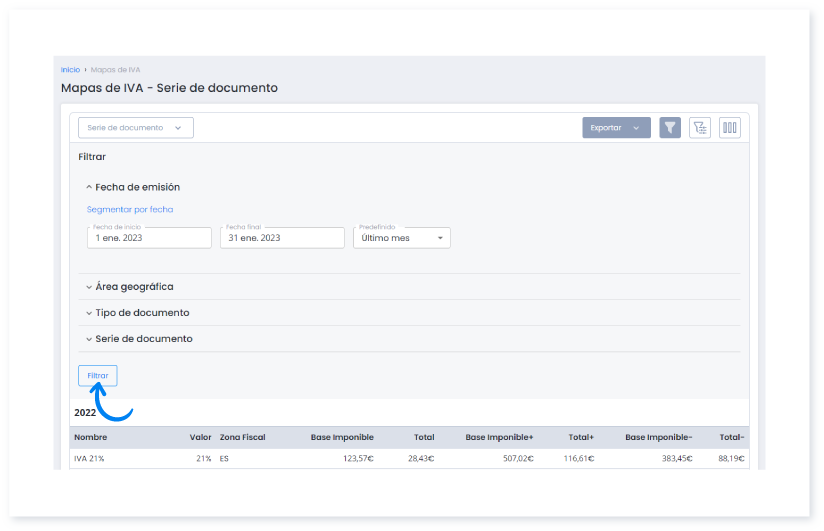This screenshot has height=531, width=824.
Task: Collapse the Fecha de emisión section
Action: click(133, 187)
